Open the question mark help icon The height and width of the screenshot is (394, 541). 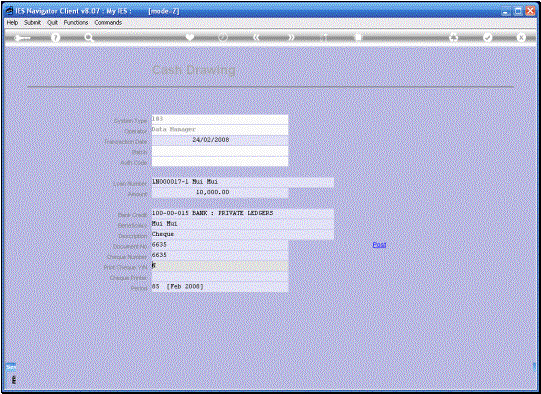pyautogui.click(x=55, y=38)
